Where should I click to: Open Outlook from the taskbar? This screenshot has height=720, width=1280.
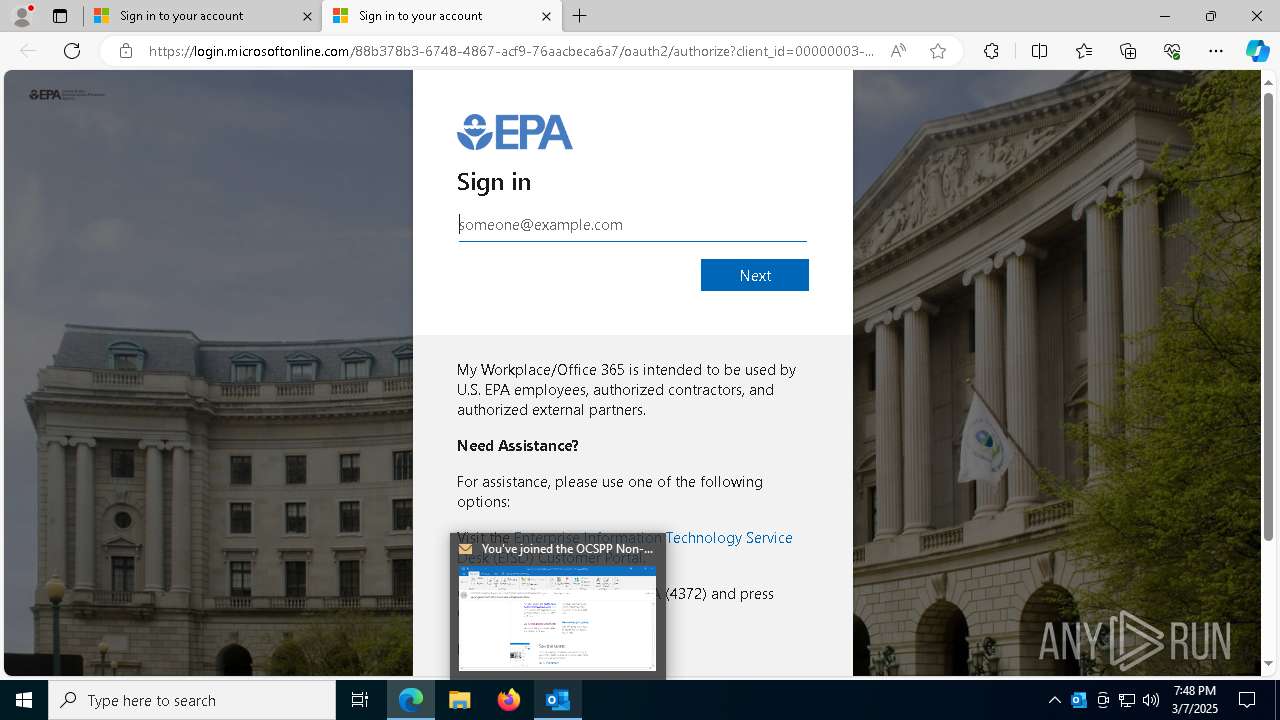[558, 700]
